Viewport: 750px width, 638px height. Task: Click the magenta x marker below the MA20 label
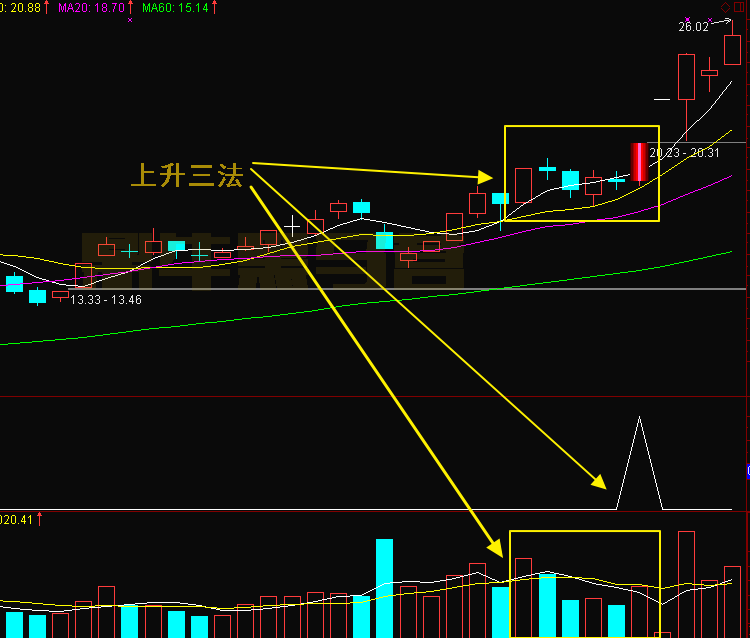pyautogui.click(x=129, y=19)
